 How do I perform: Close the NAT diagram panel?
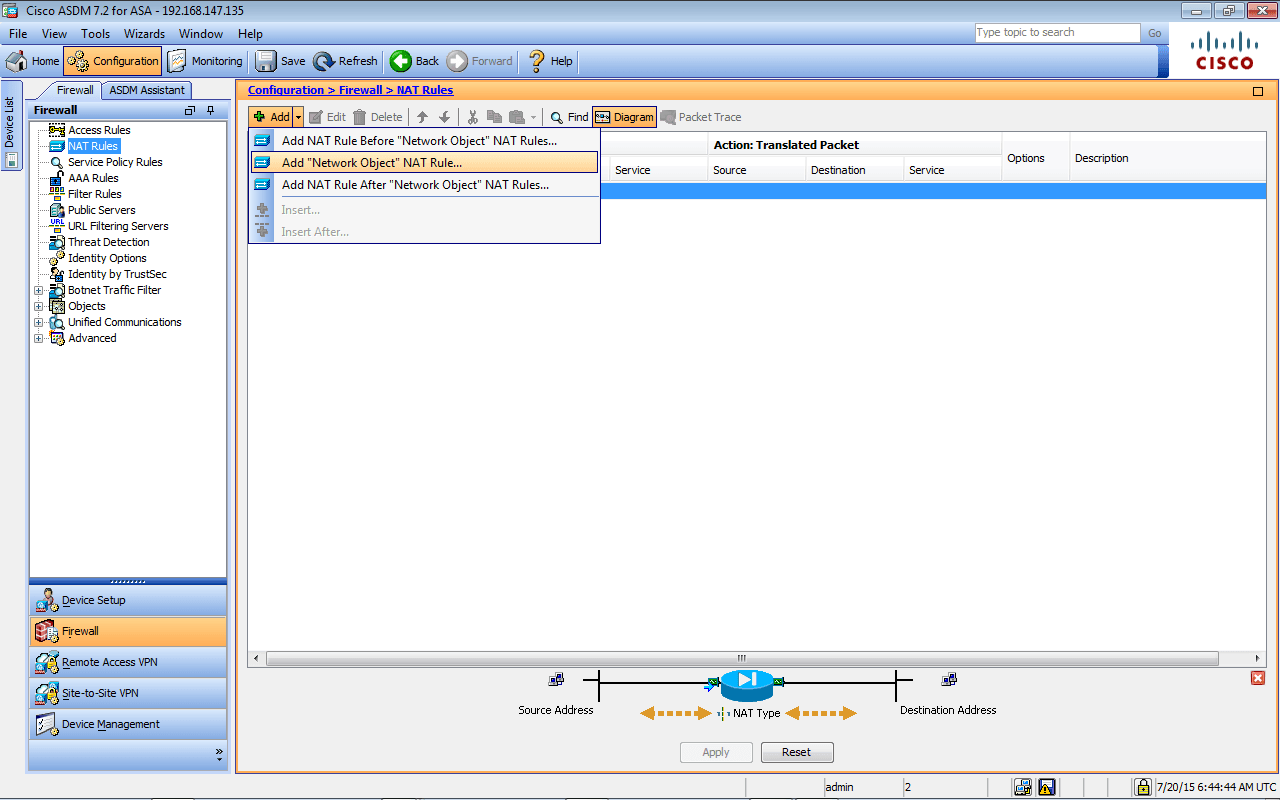[1258, 678]
